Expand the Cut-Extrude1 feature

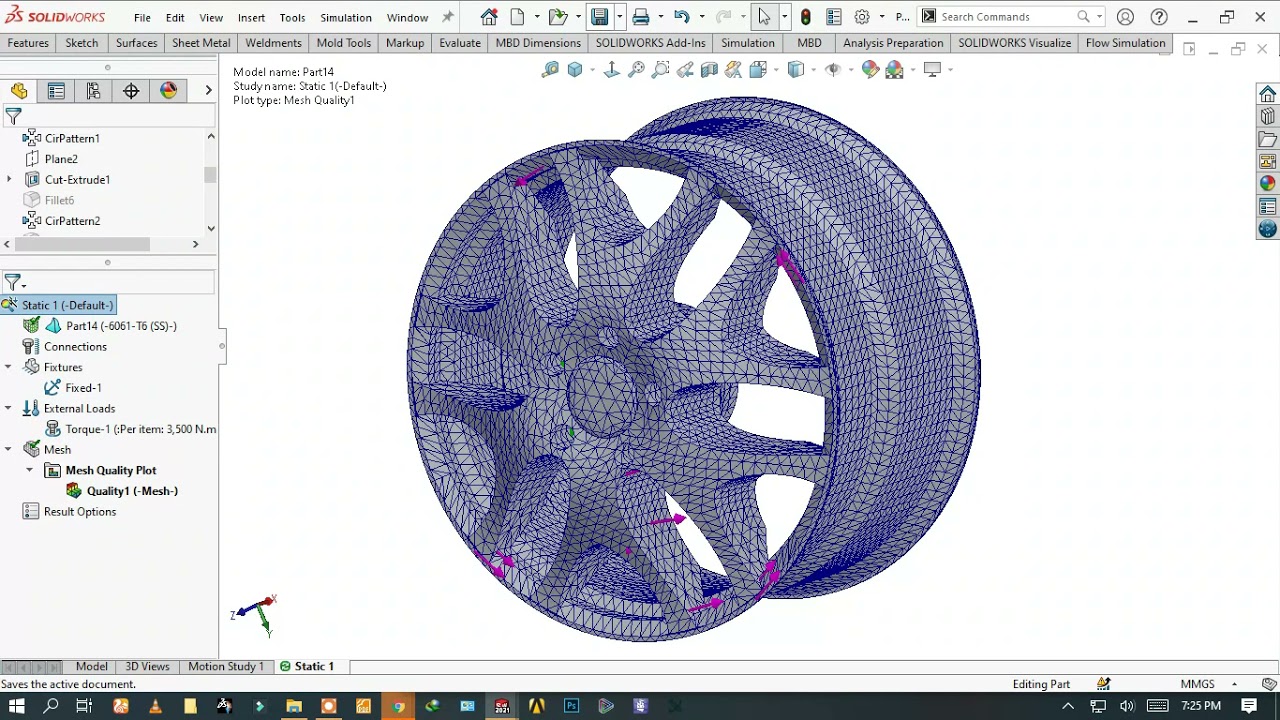click(x=9, y=180)
